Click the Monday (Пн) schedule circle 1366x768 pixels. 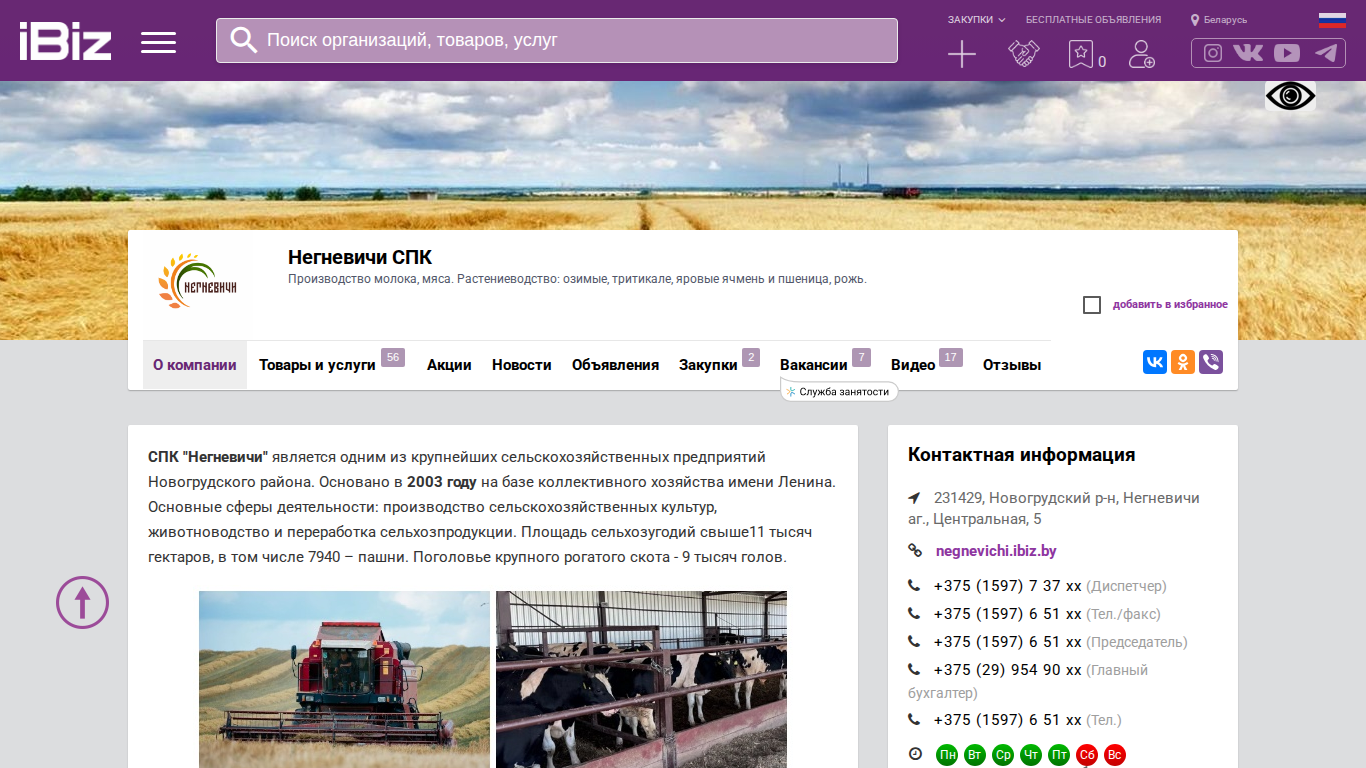point(947,755)
